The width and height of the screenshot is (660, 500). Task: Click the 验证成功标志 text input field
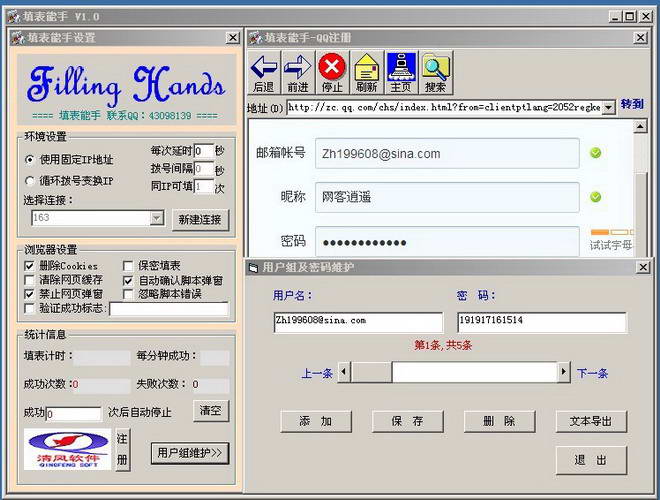pos(169,309)
